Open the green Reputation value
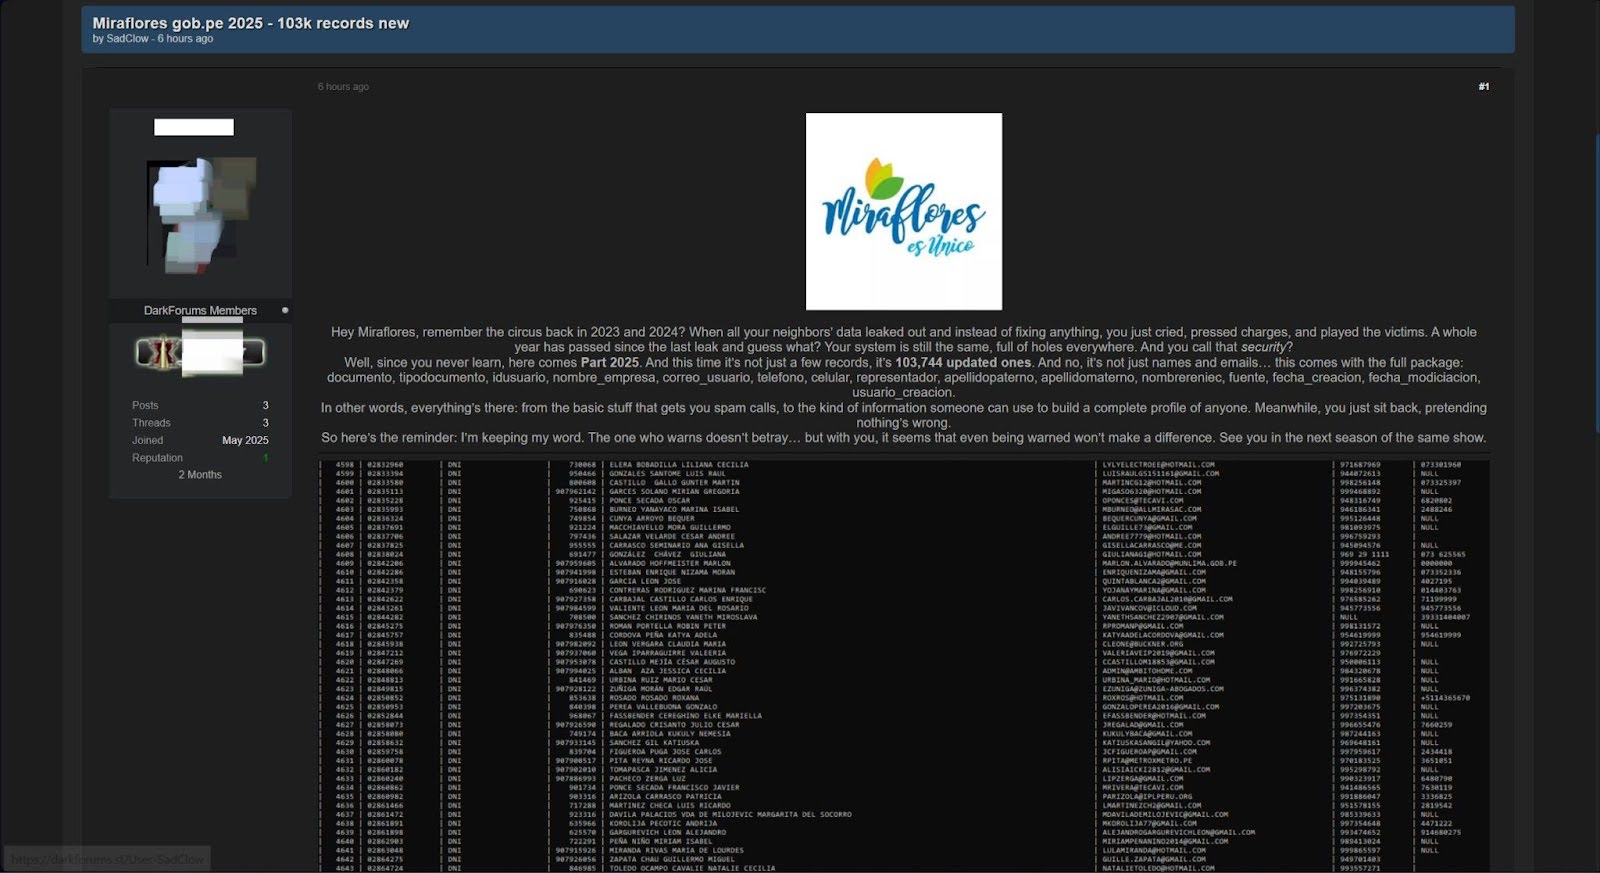The image size is (1600, 873). (x=266, y=458)
